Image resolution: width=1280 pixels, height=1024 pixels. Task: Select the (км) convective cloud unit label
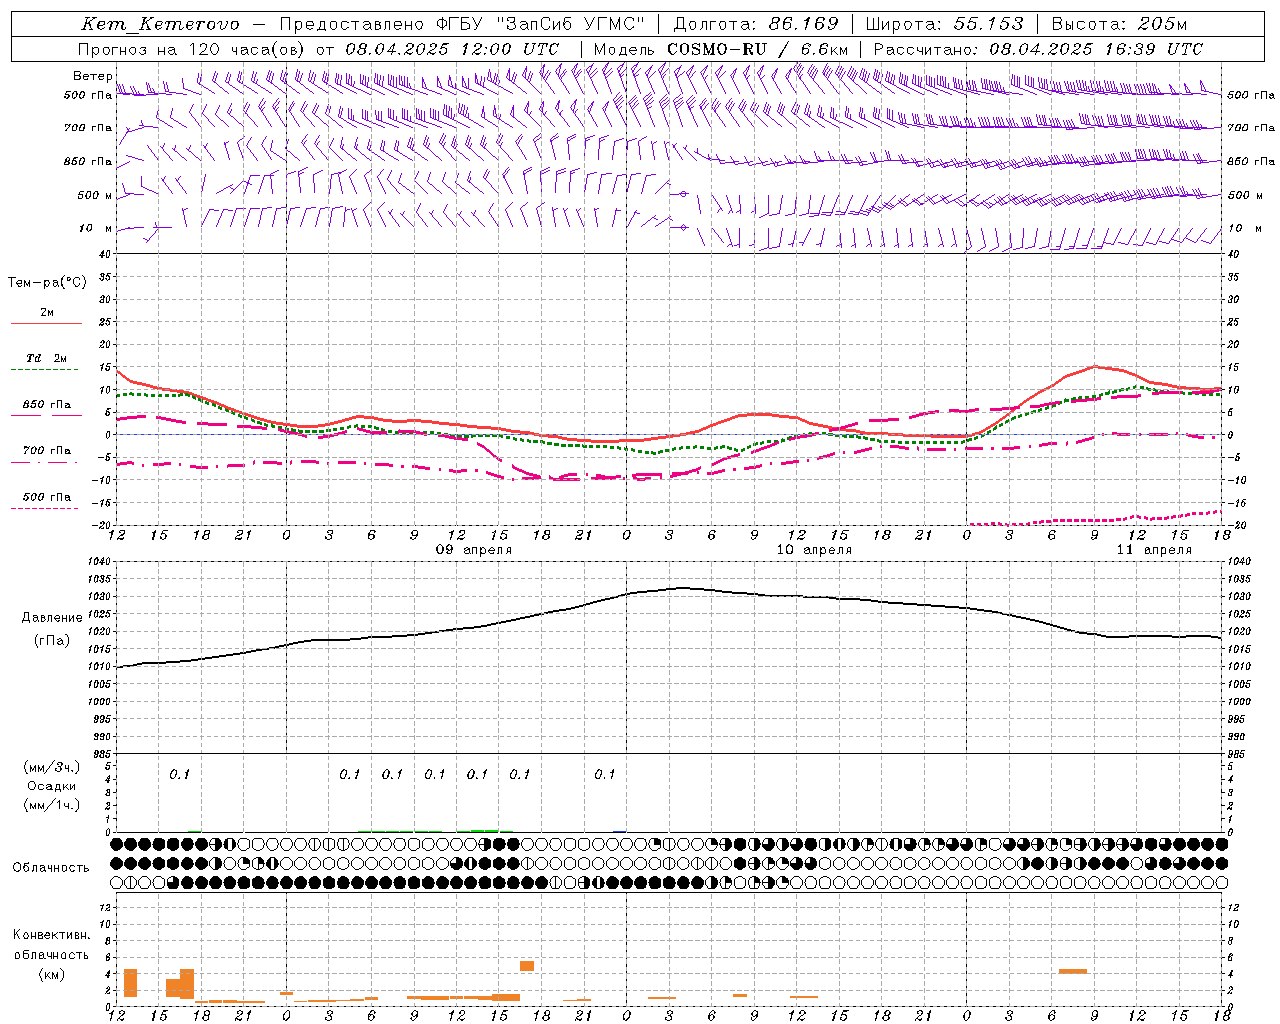52,974
